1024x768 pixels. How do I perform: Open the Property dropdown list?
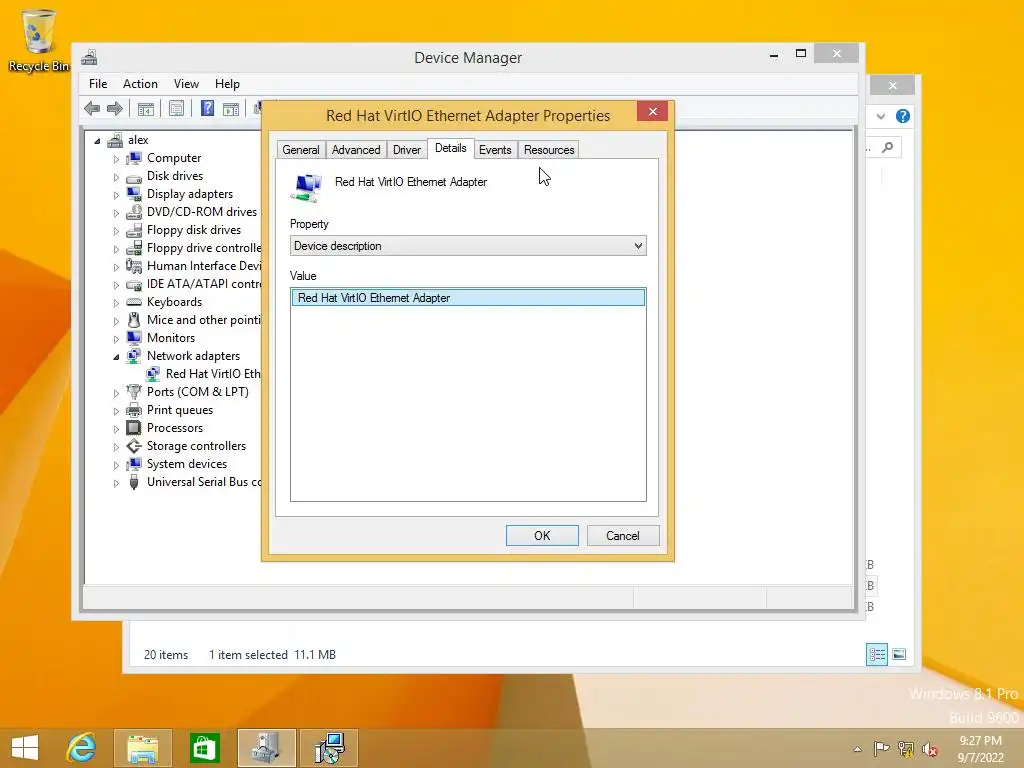(x=468, y=246)
